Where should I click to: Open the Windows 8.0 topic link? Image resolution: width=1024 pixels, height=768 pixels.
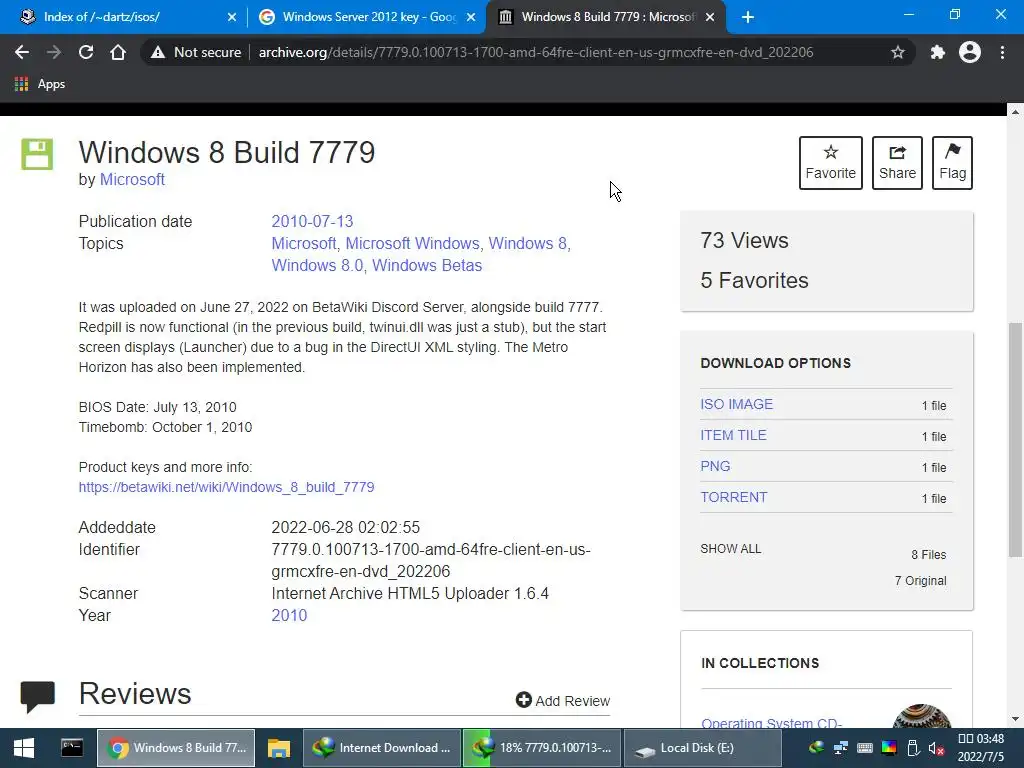coord(317,266)
